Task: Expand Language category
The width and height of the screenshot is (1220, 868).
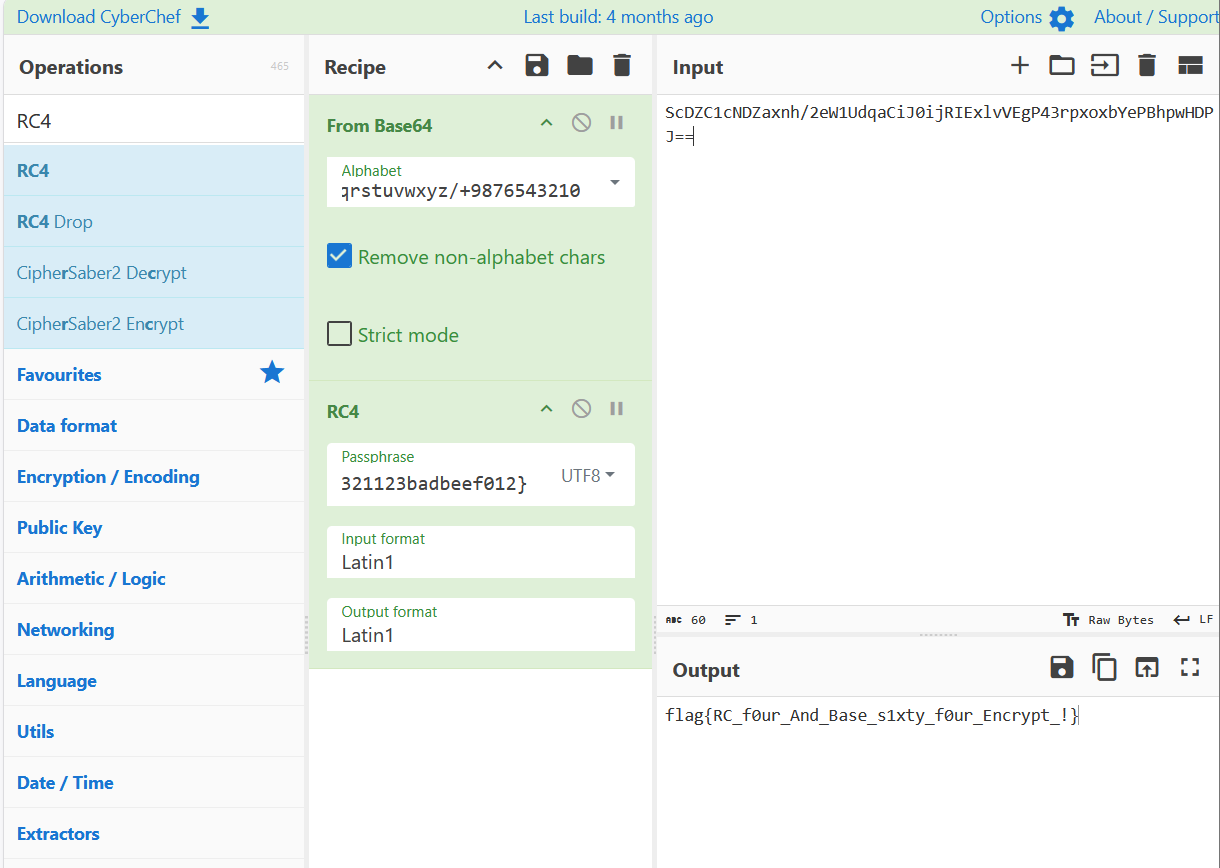Action: tap(154, 680)
